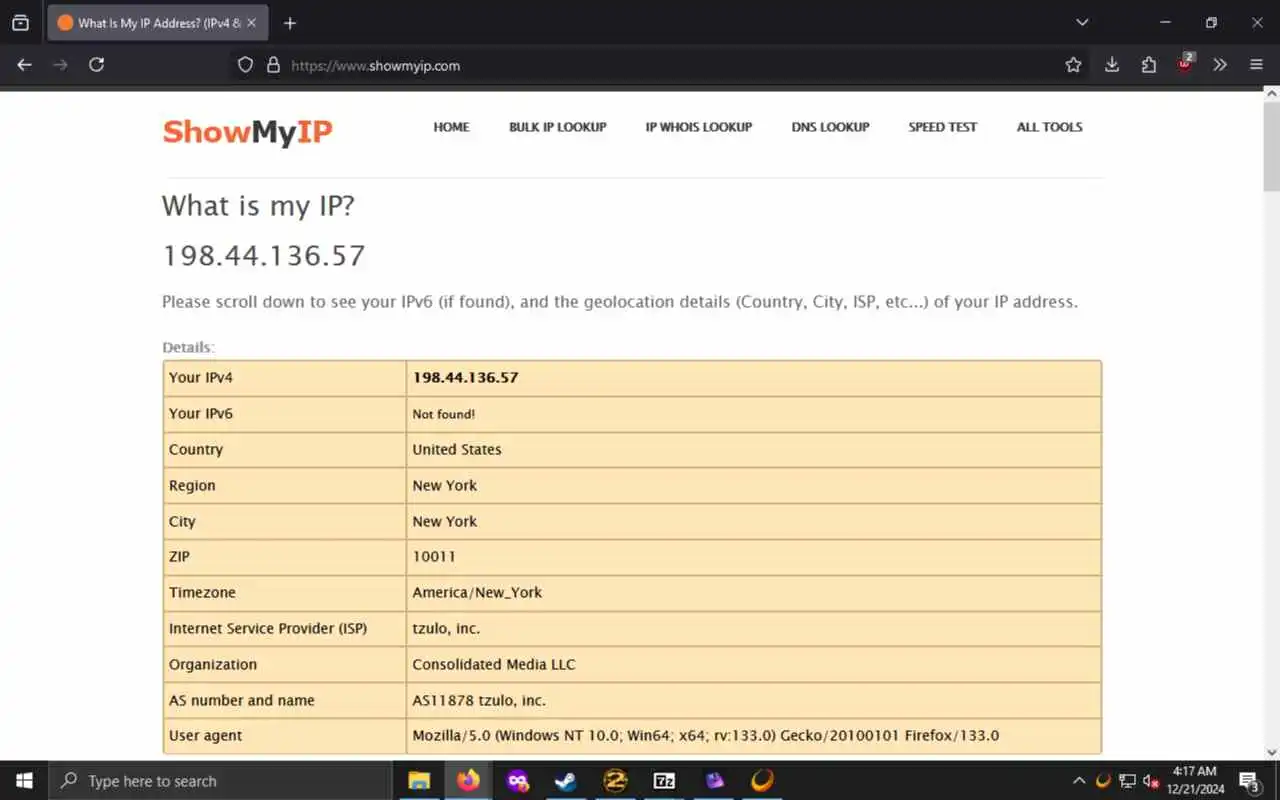Image resolution: width=1280 pixels, height=800 pixels.
Task: Click the 'Your IPv6' row label
Action: 201,414
